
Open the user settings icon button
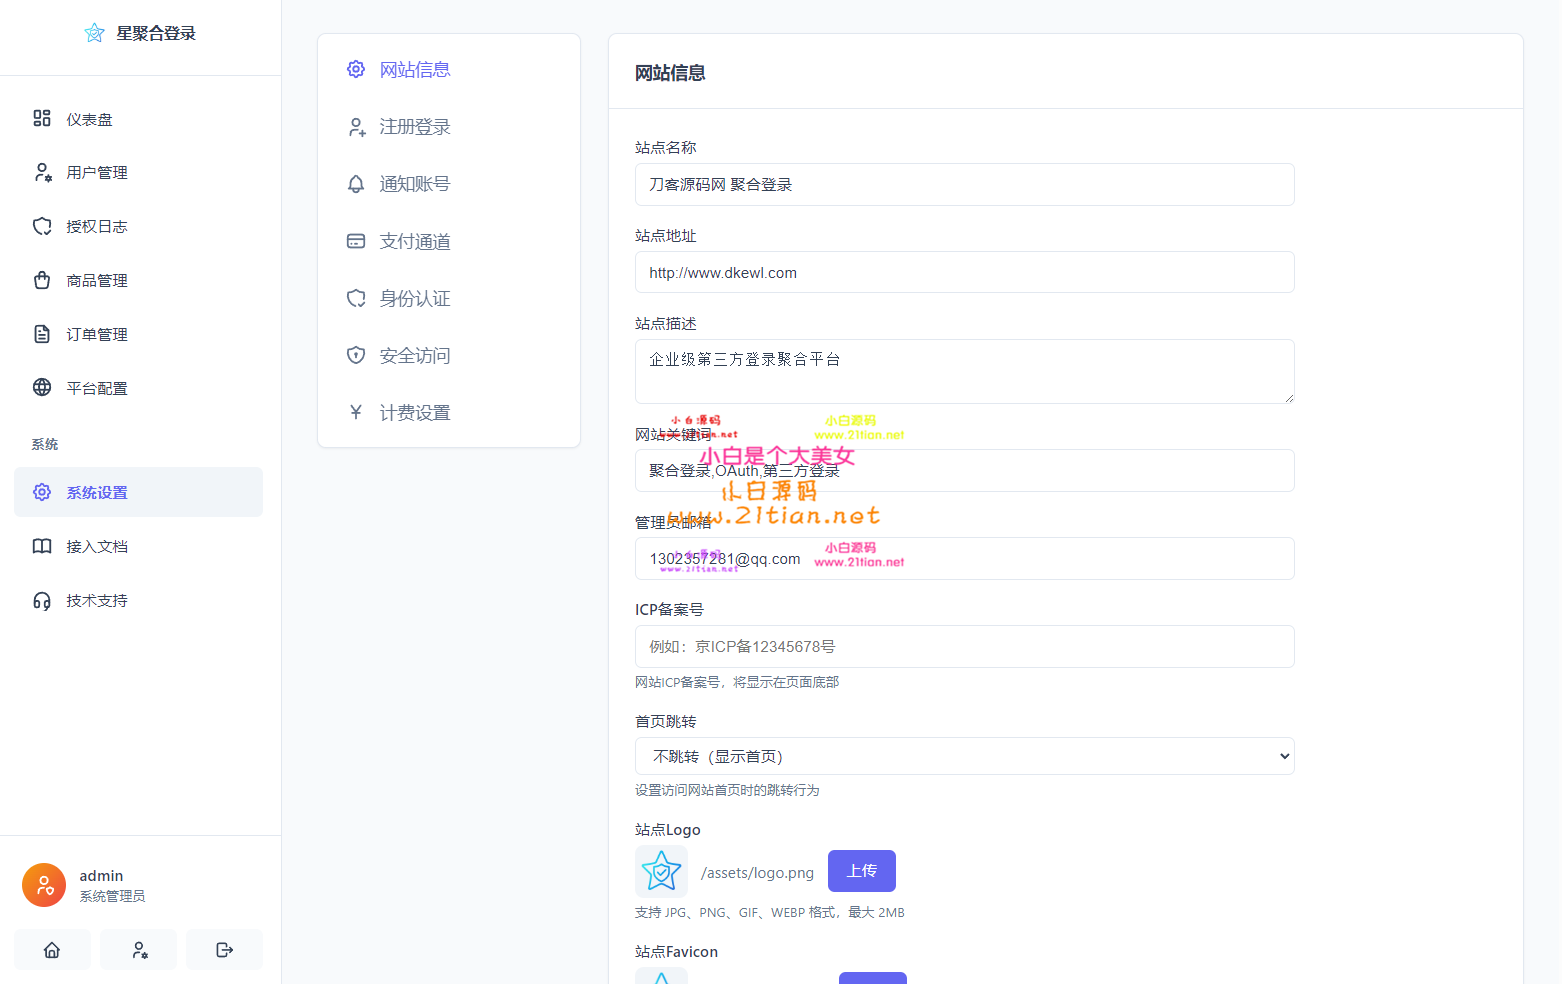click(x=140, y=950)
